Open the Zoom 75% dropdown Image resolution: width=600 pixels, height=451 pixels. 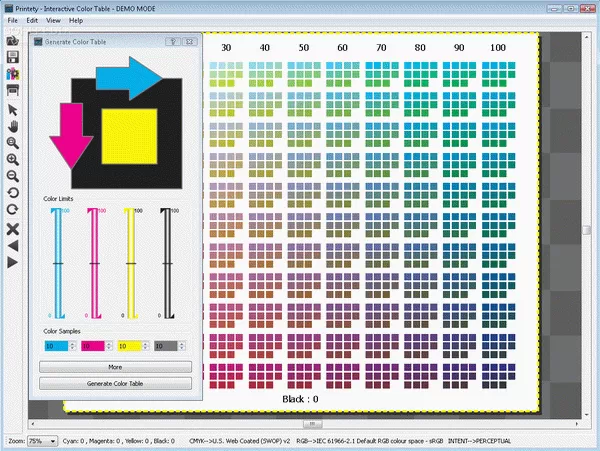tap(42, 441)
